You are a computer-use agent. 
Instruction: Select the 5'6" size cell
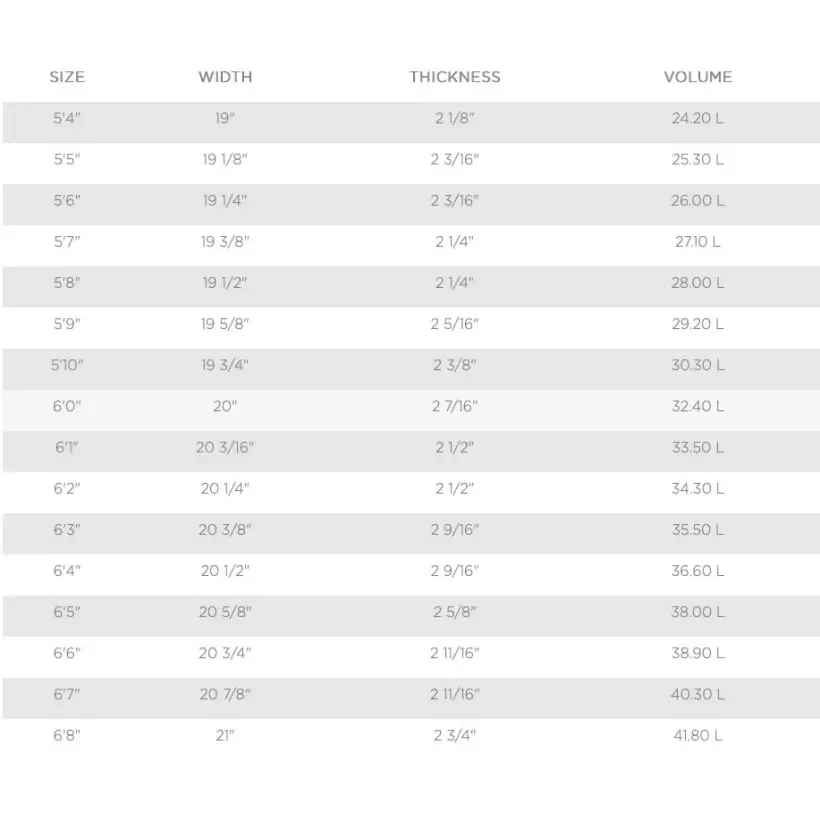pyautogui.click(x=67, y=201)
